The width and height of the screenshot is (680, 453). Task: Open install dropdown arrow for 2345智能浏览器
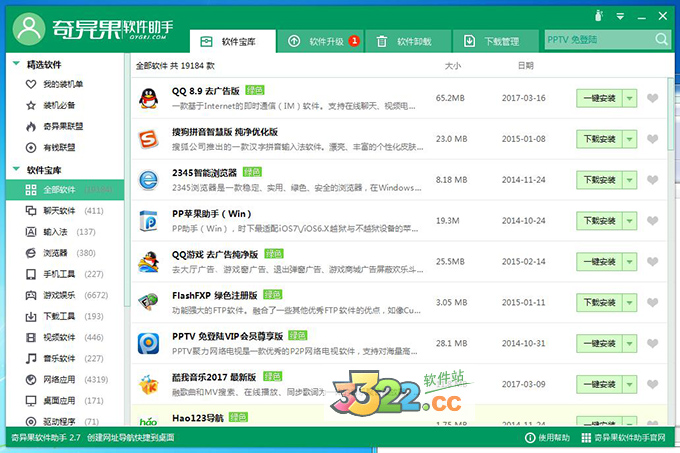(x=630, y=180)
